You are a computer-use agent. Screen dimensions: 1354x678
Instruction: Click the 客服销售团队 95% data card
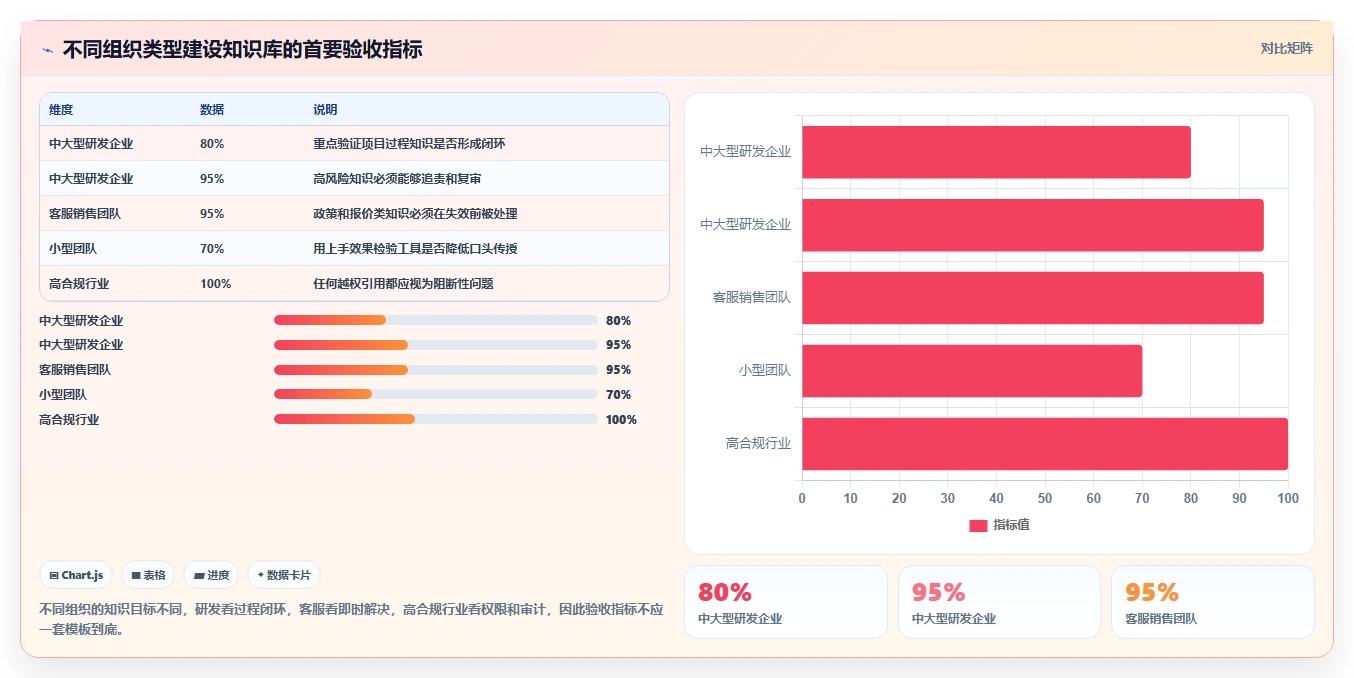(1213, 602)
